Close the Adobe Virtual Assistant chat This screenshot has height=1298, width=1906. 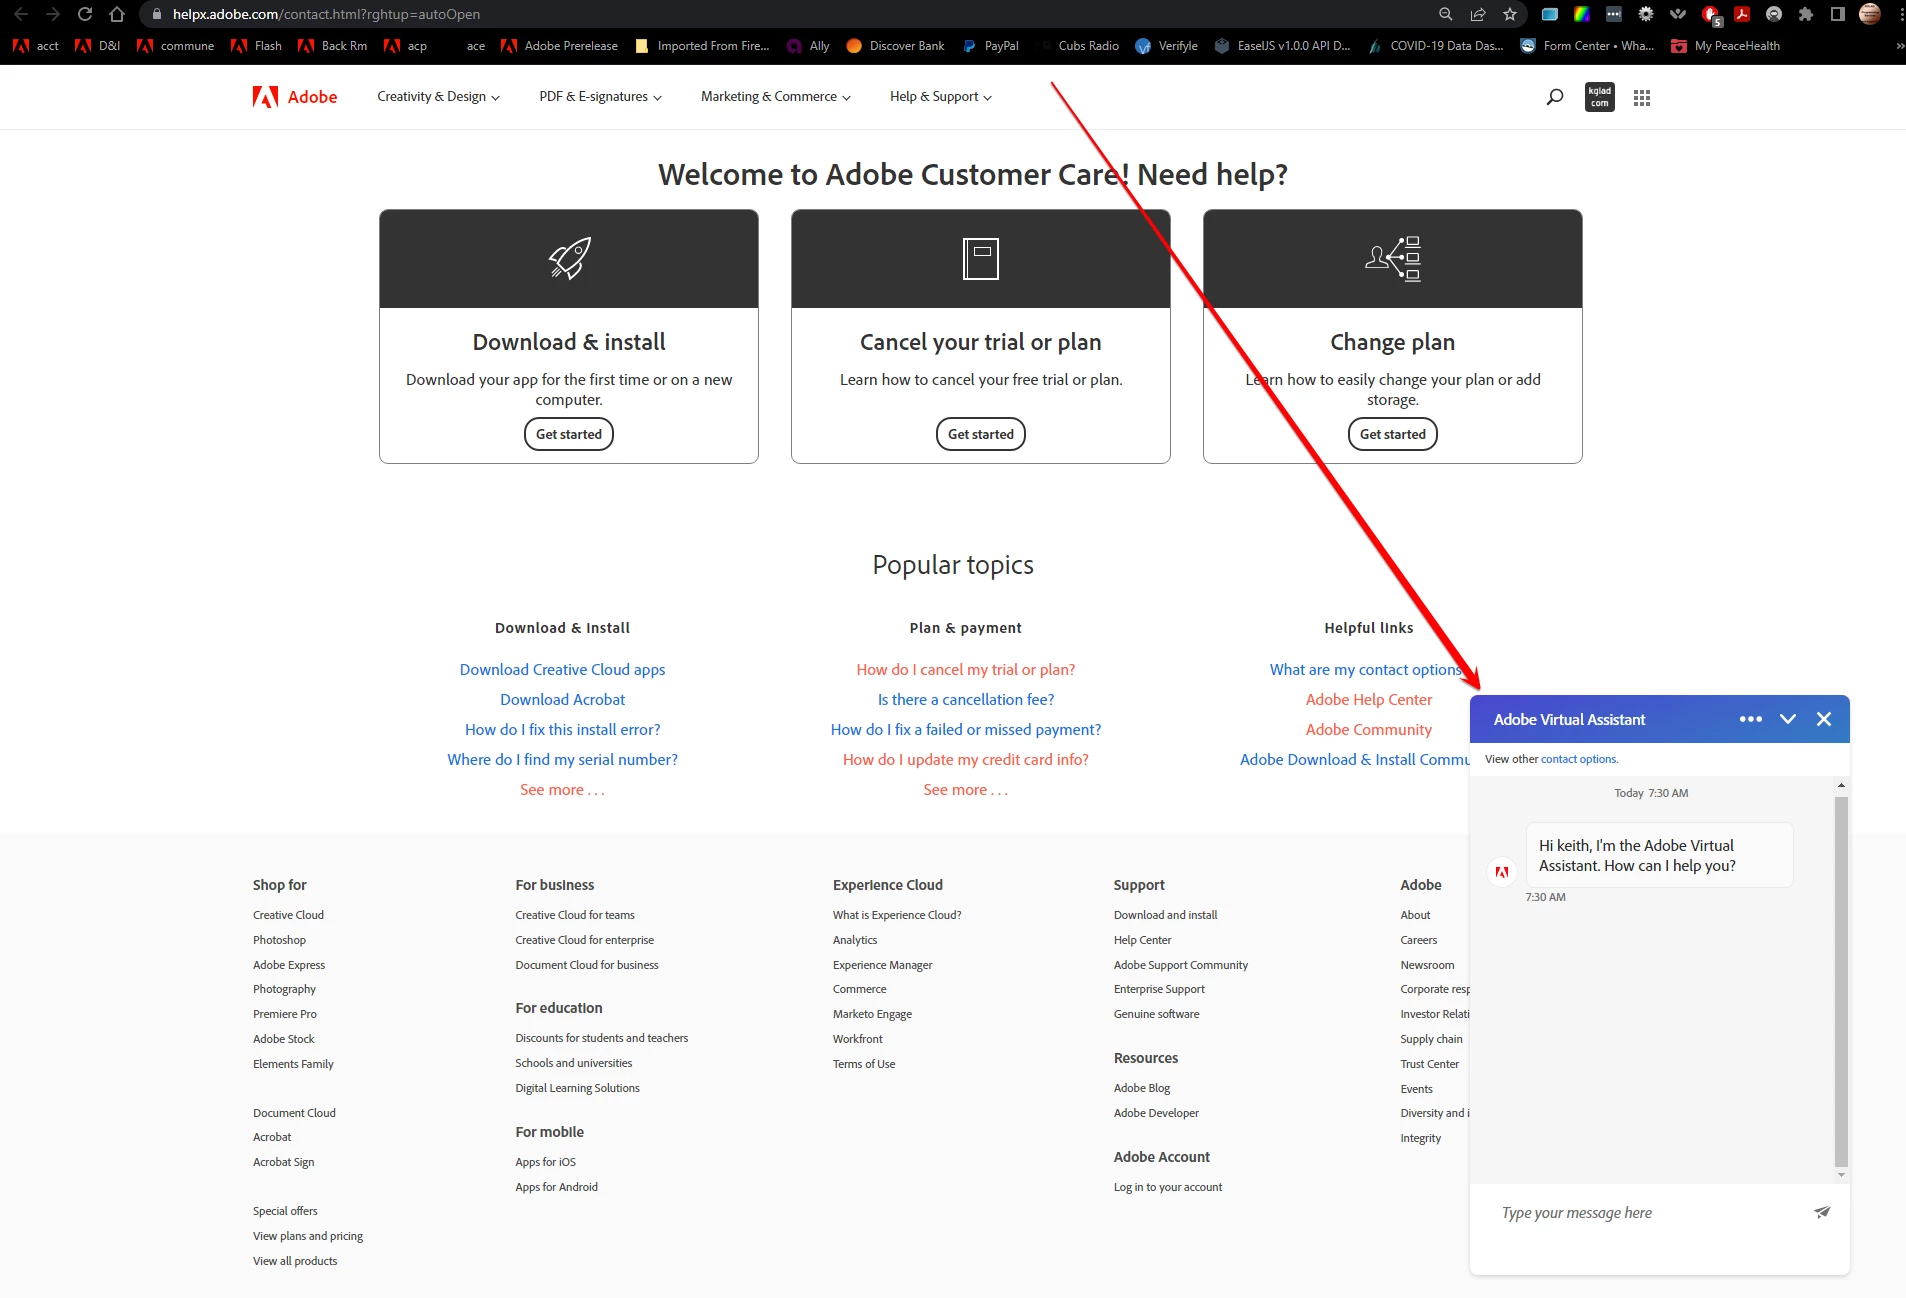(x=1824, y=719)
